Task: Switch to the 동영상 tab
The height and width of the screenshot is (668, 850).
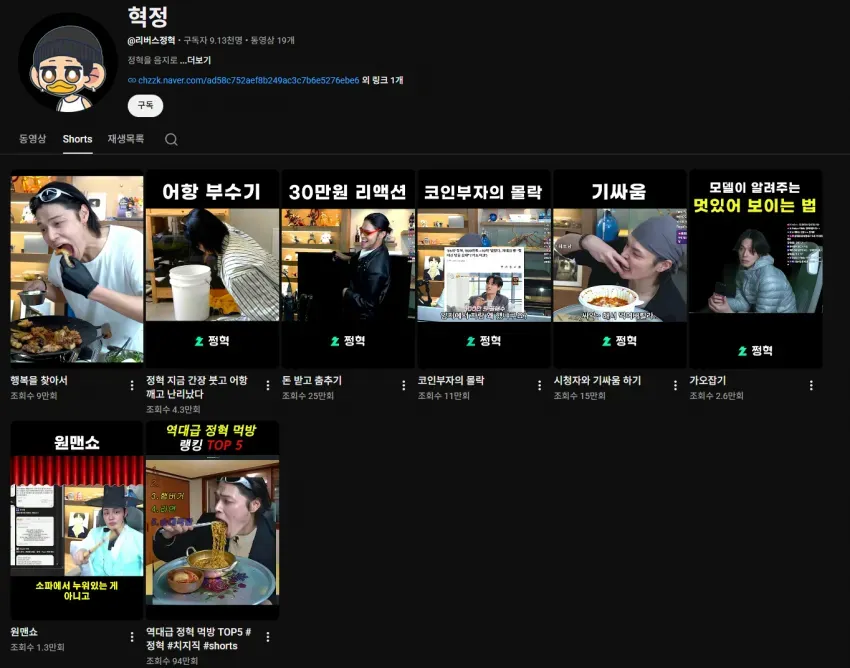Action: pyautogui.click(x=33, y=139)
